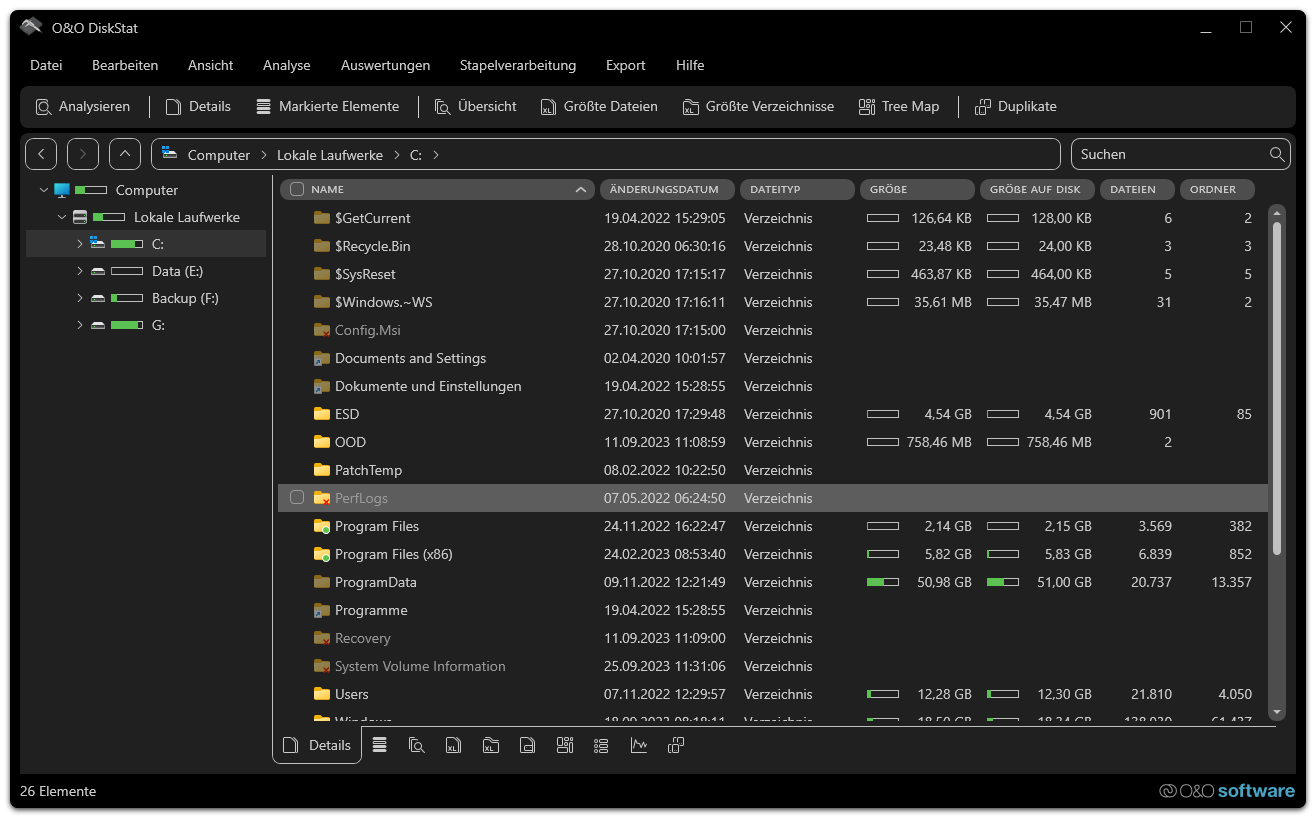The height and width of the screenshot is (818, 1316).
Task: Expand the G: drive tree node
Action: 80,325
